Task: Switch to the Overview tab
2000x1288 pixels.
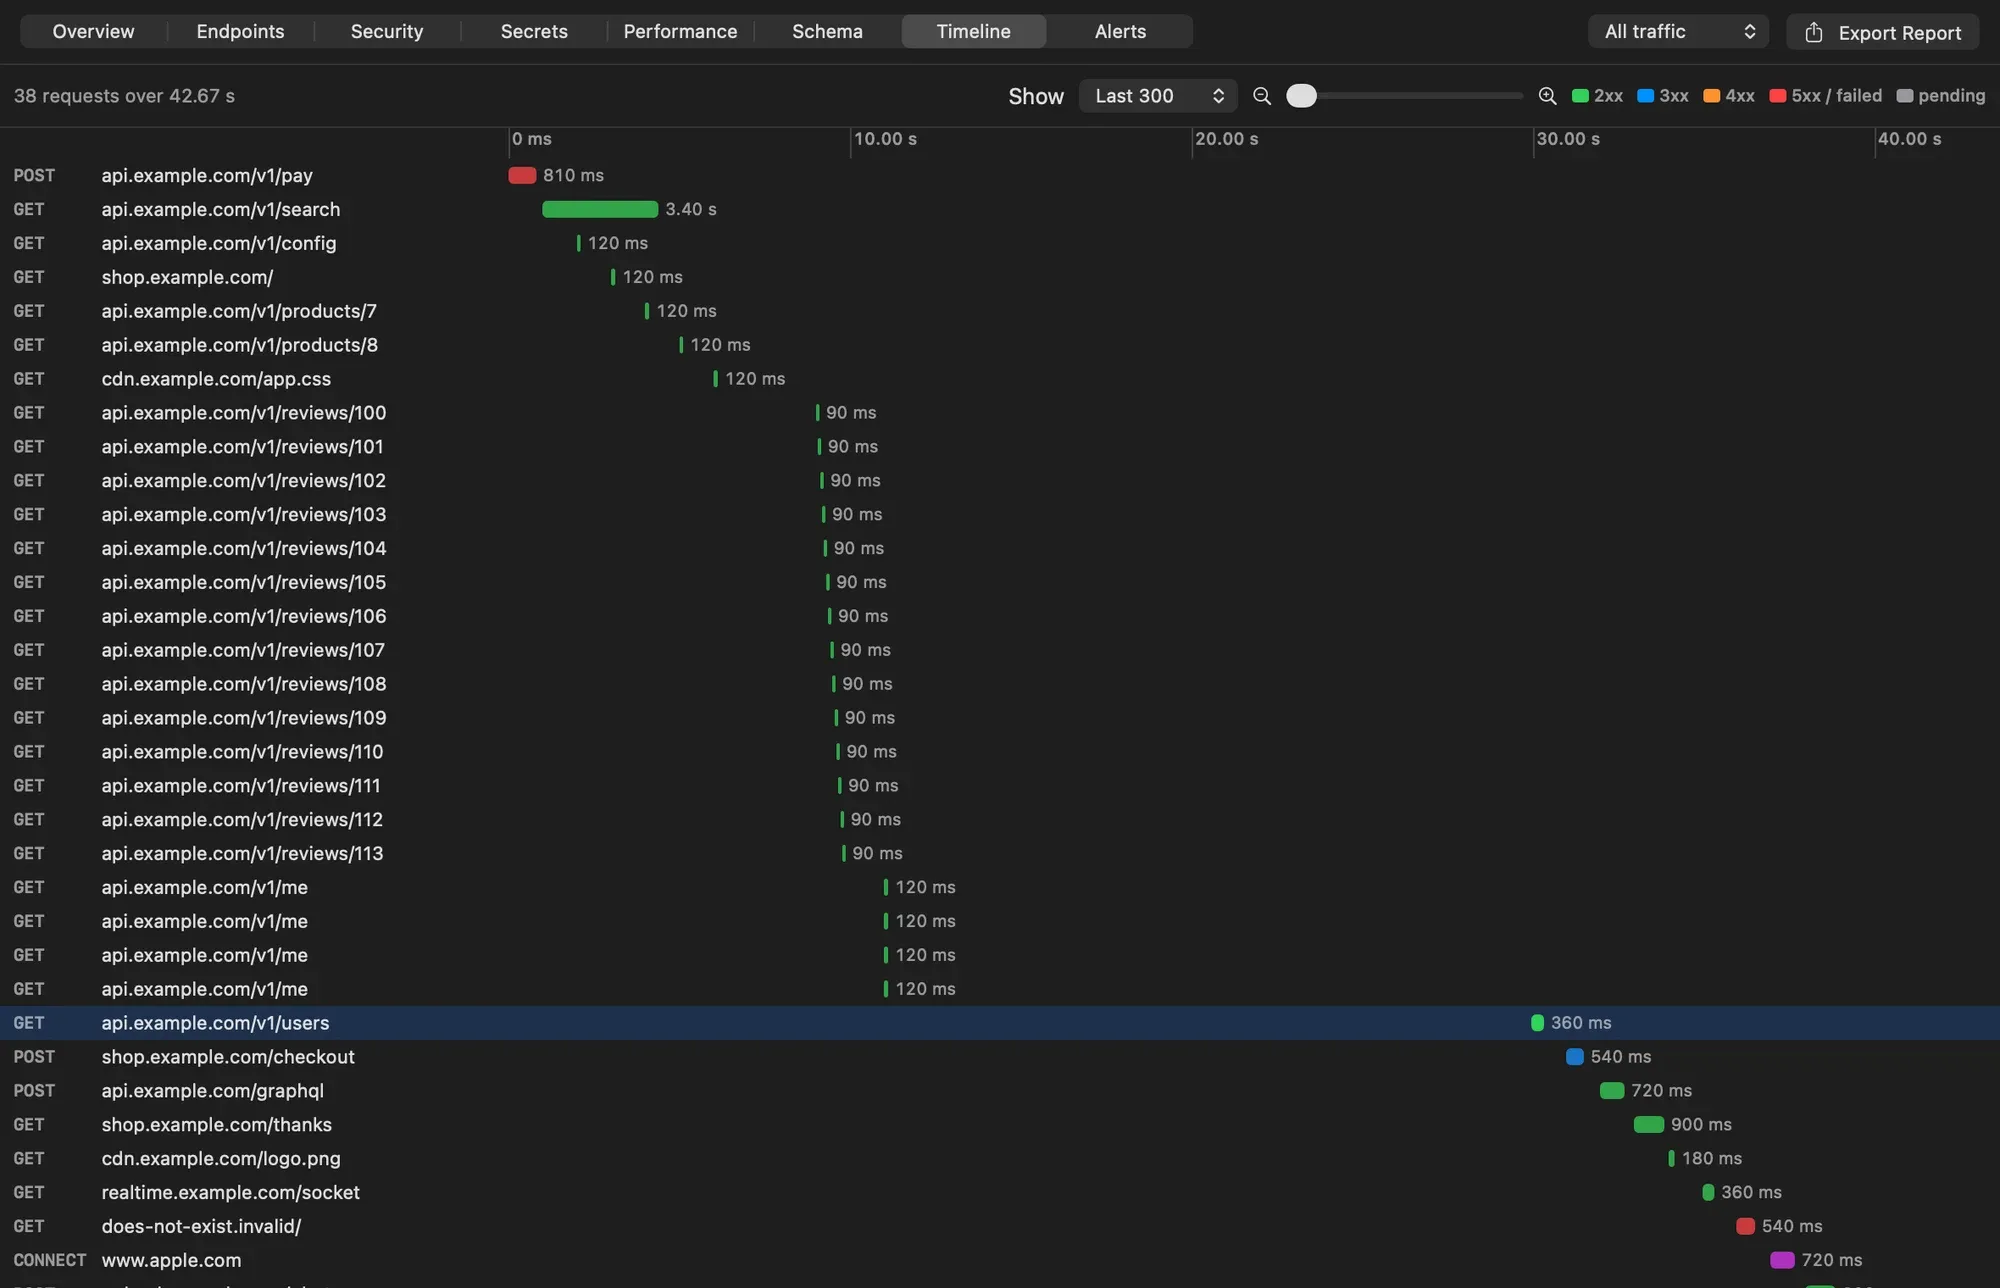Action: [x=93, y=31]
